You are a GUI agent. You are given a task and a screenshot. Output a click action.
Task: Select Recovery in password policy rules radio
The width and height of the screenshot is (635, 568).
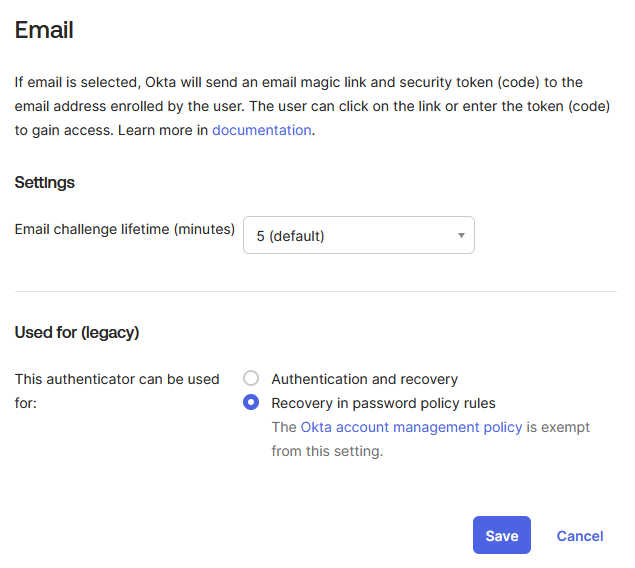pyautogui.click(x=251, y=403)
